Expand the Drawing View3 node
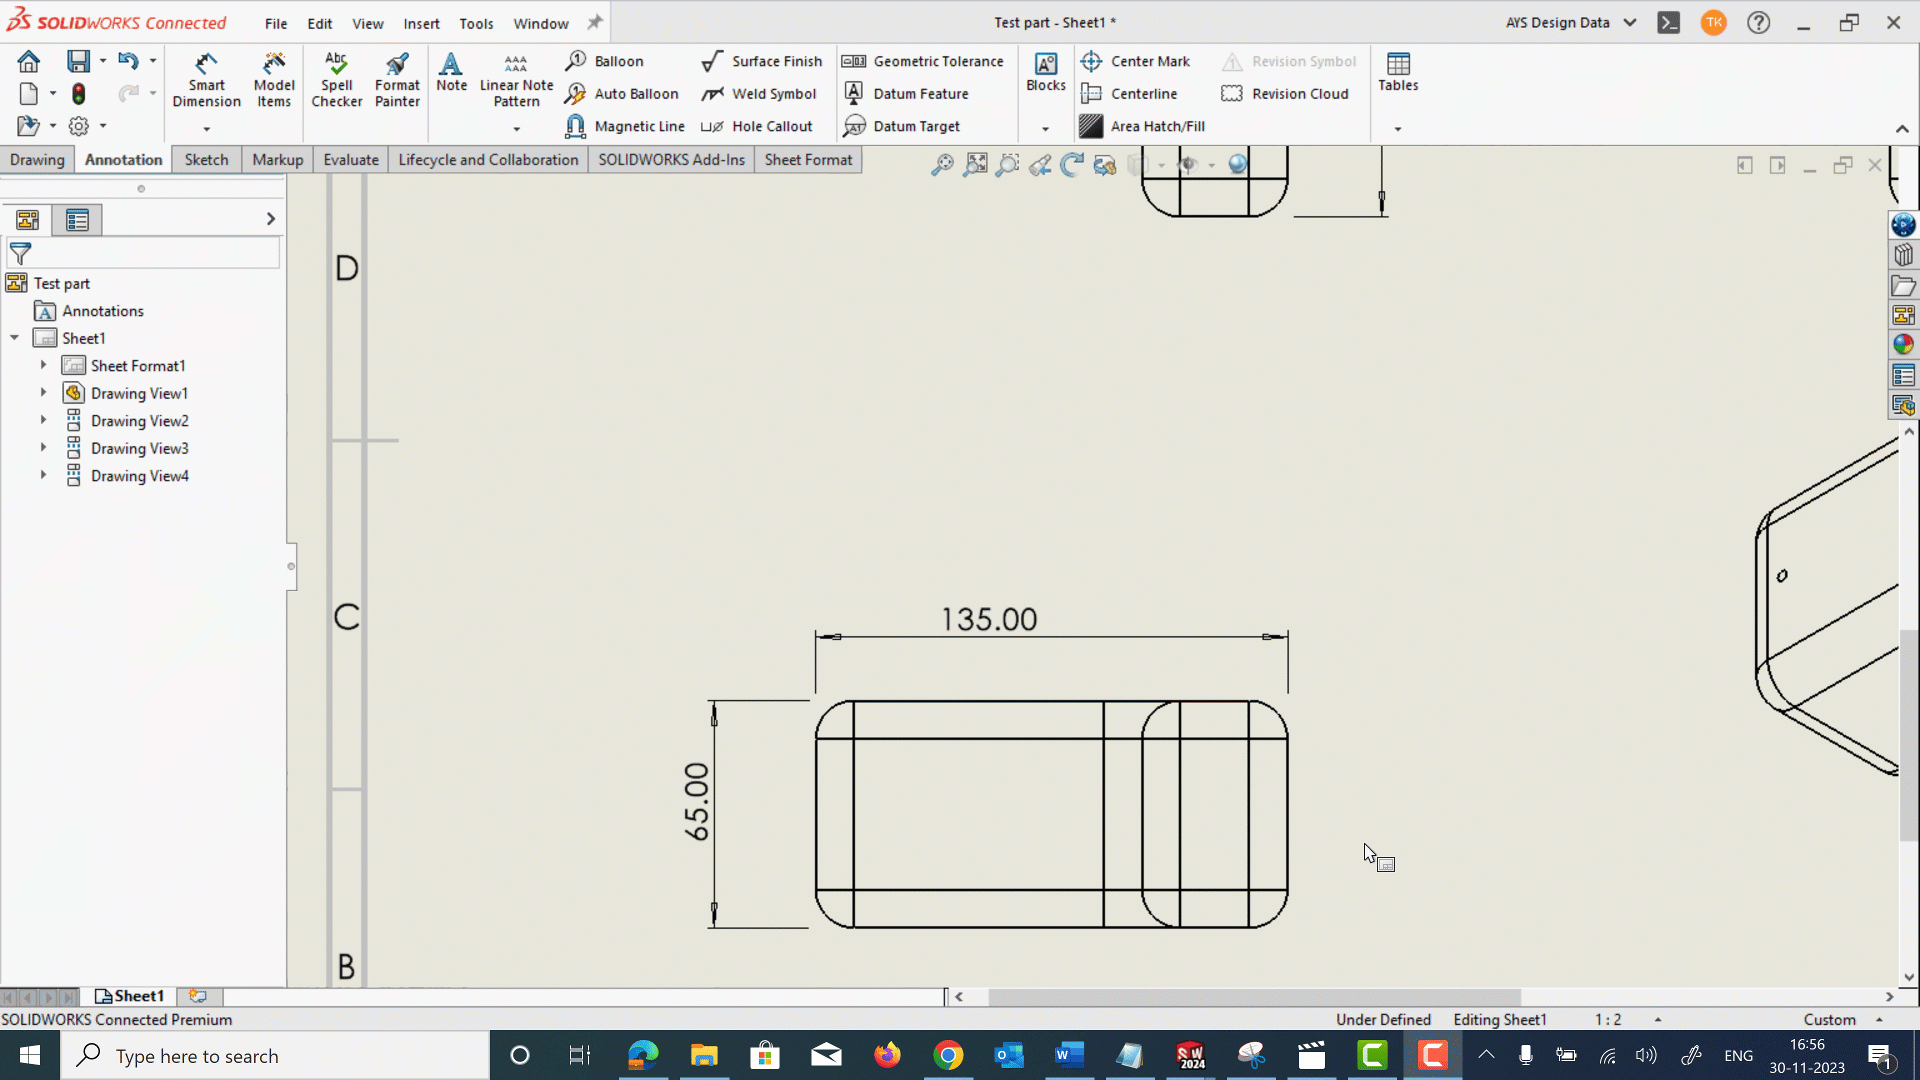The width and height of the screenshot is (1920, 1080). click(43, 448)
